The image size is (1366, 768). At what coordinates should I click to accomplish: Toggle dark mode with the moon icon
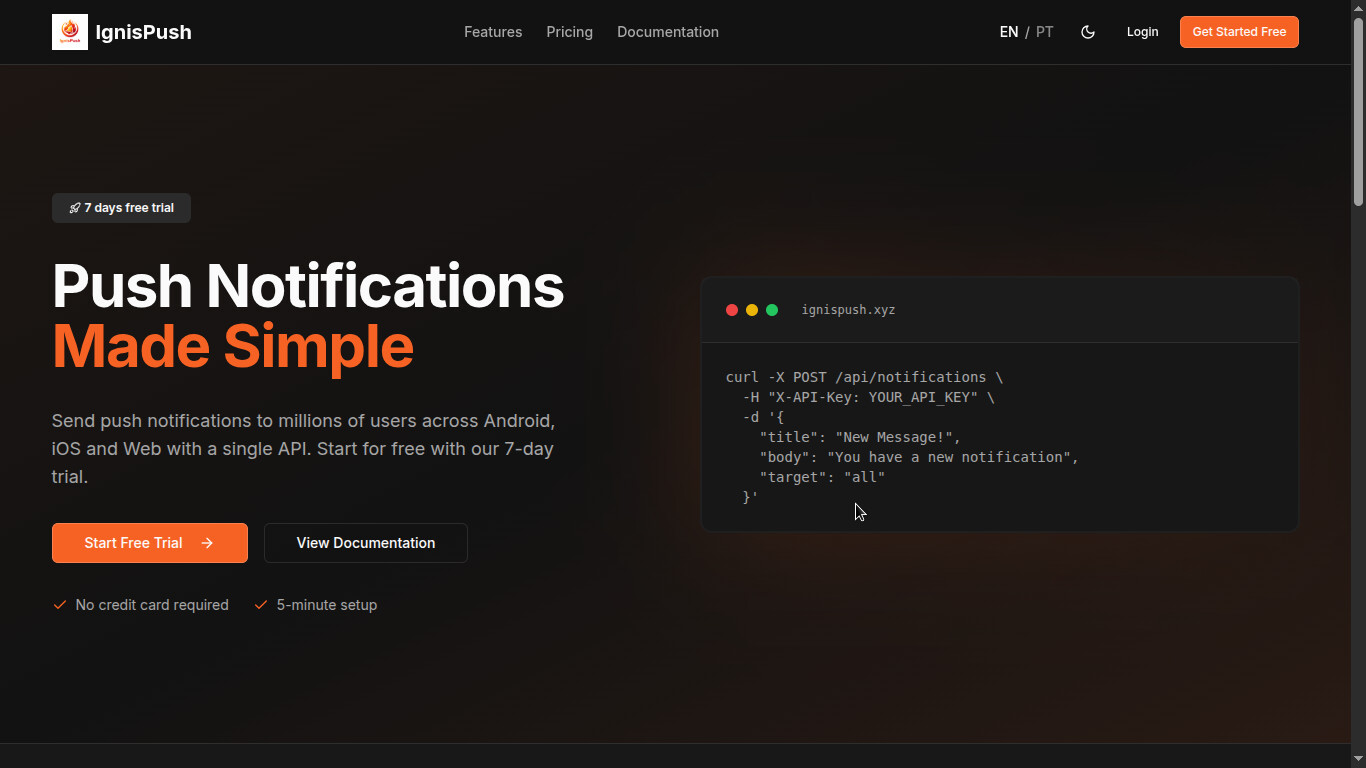1088,31
